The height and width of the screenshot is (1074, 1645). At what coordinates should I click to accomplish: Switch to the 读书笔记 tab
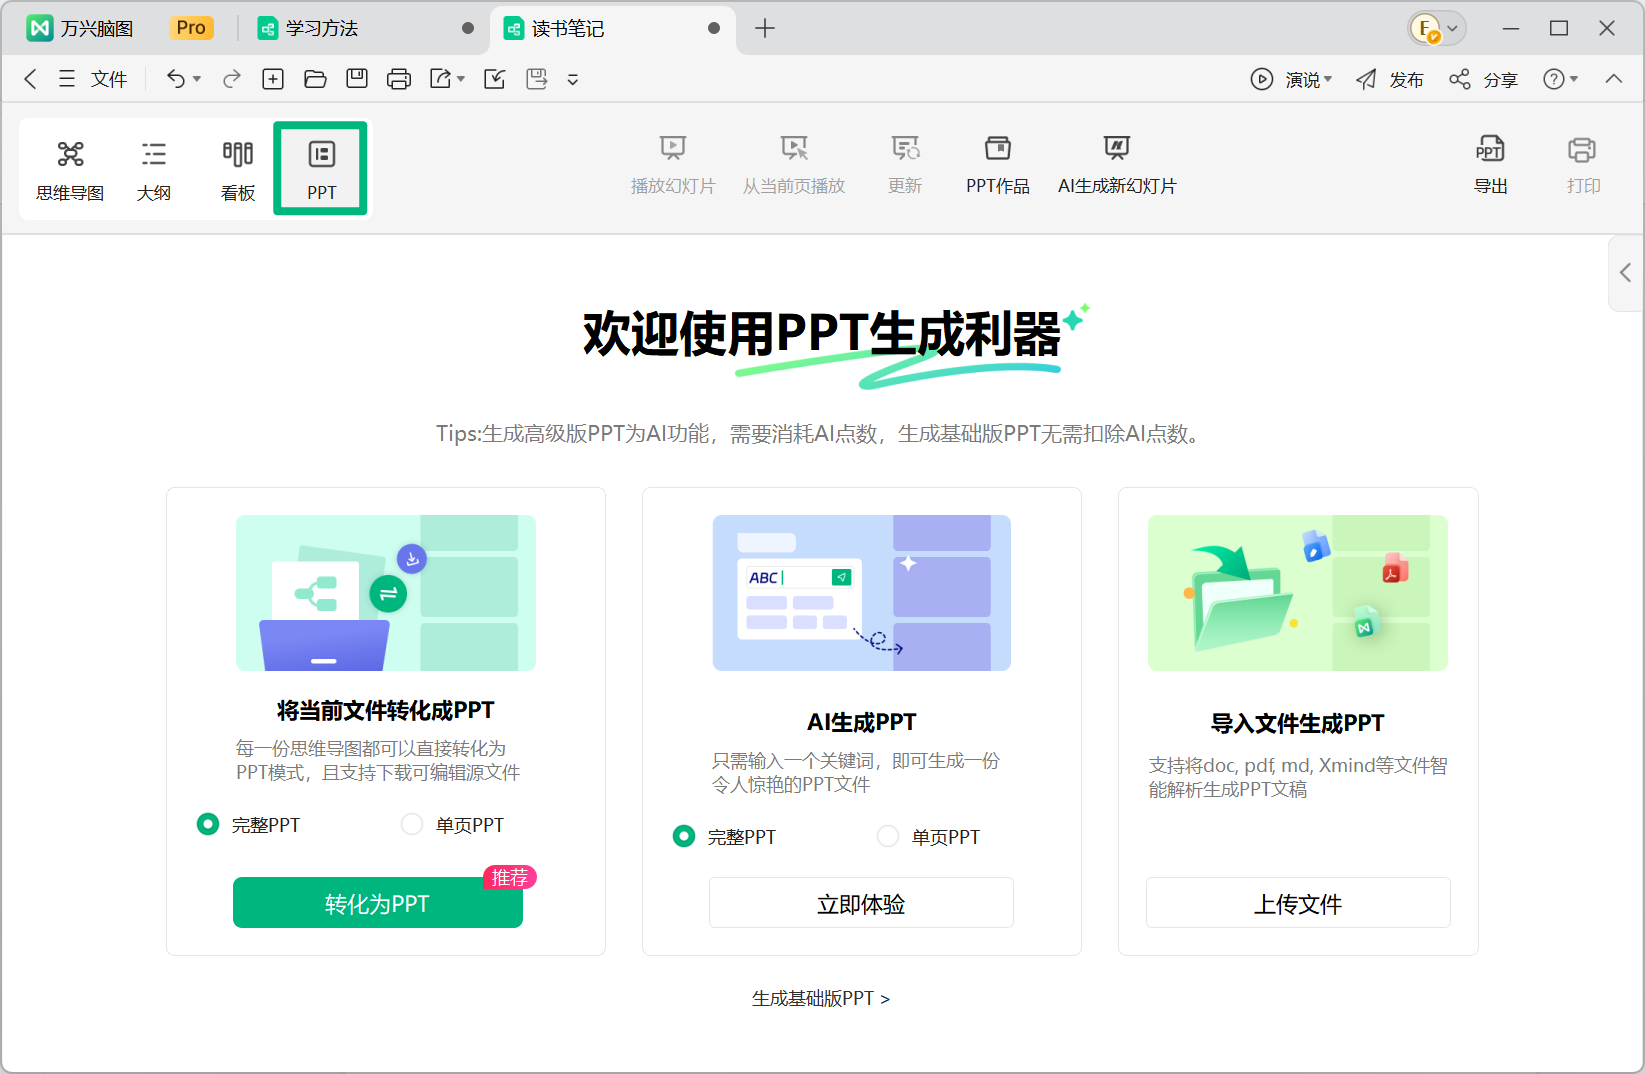pos(612,28)
